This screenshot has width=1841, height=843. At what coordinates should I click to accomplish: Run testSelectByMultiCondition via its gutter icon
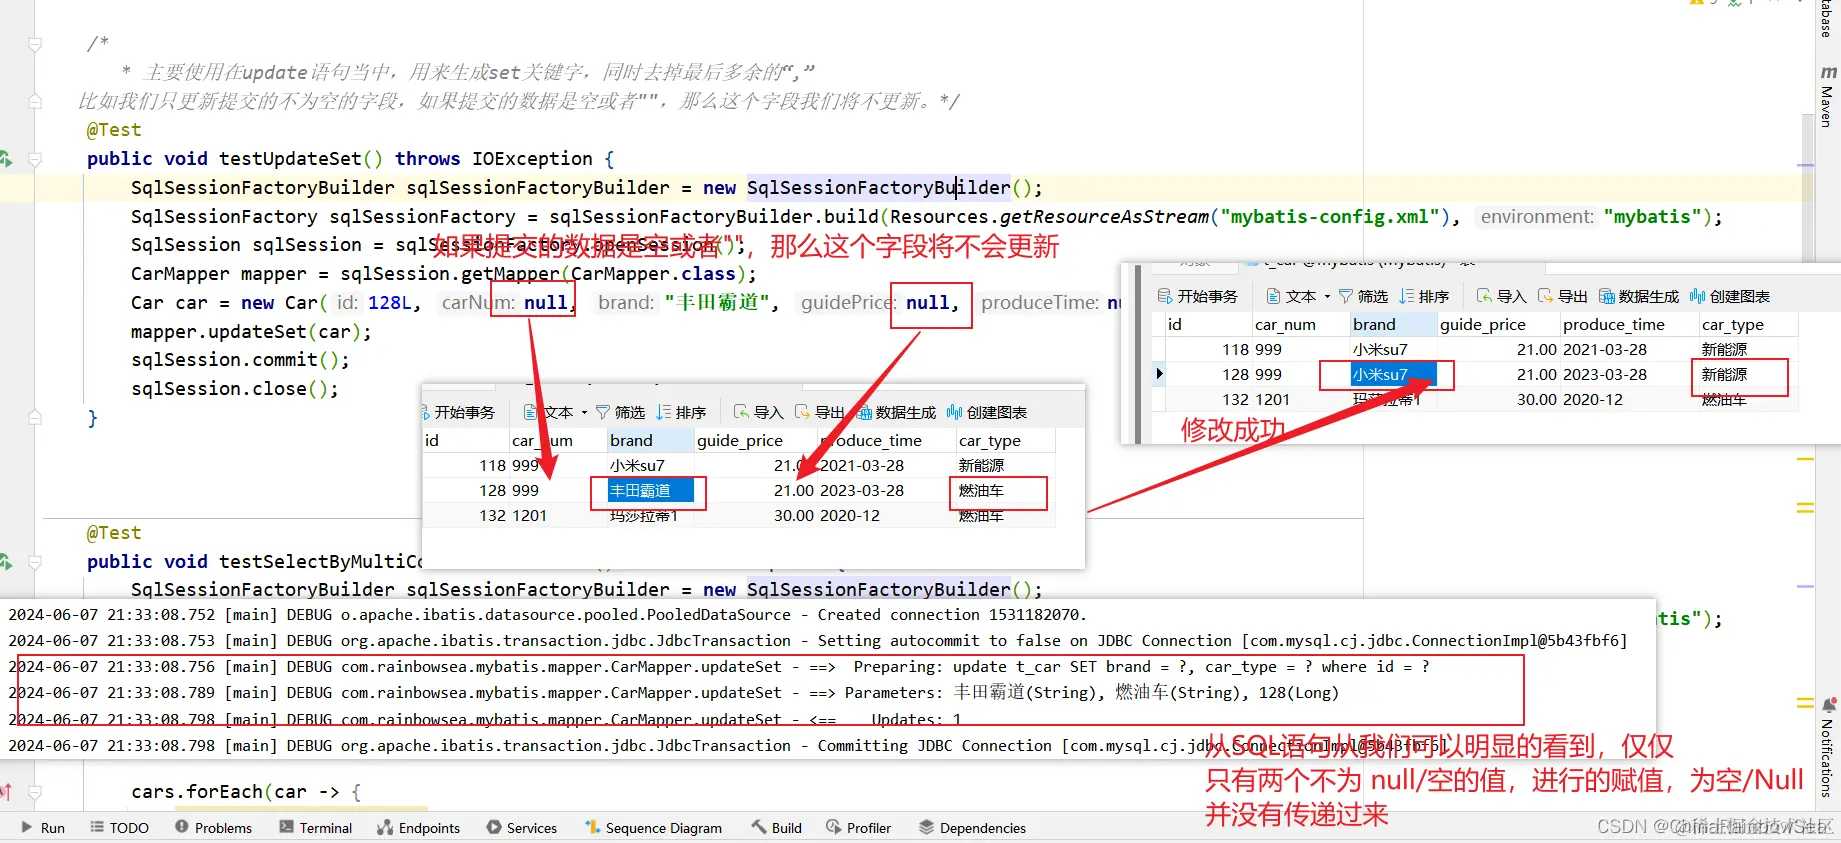[6, 562]
